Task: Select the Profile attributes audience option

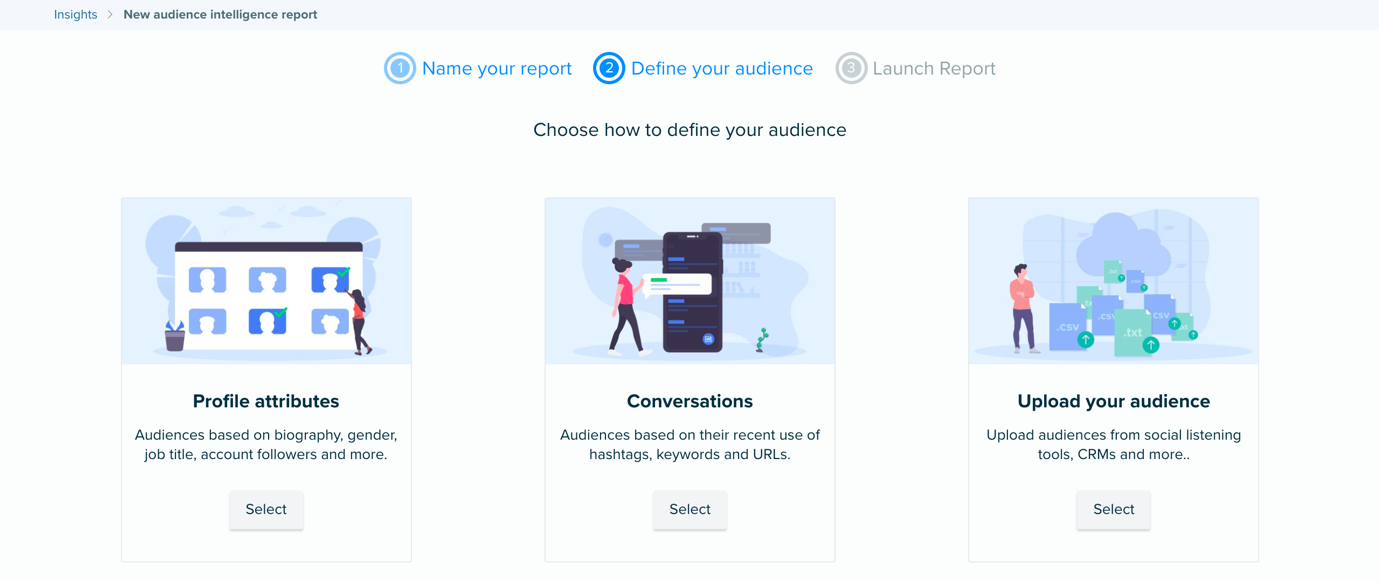Action: pyautogui.click(x=266, y=510)
